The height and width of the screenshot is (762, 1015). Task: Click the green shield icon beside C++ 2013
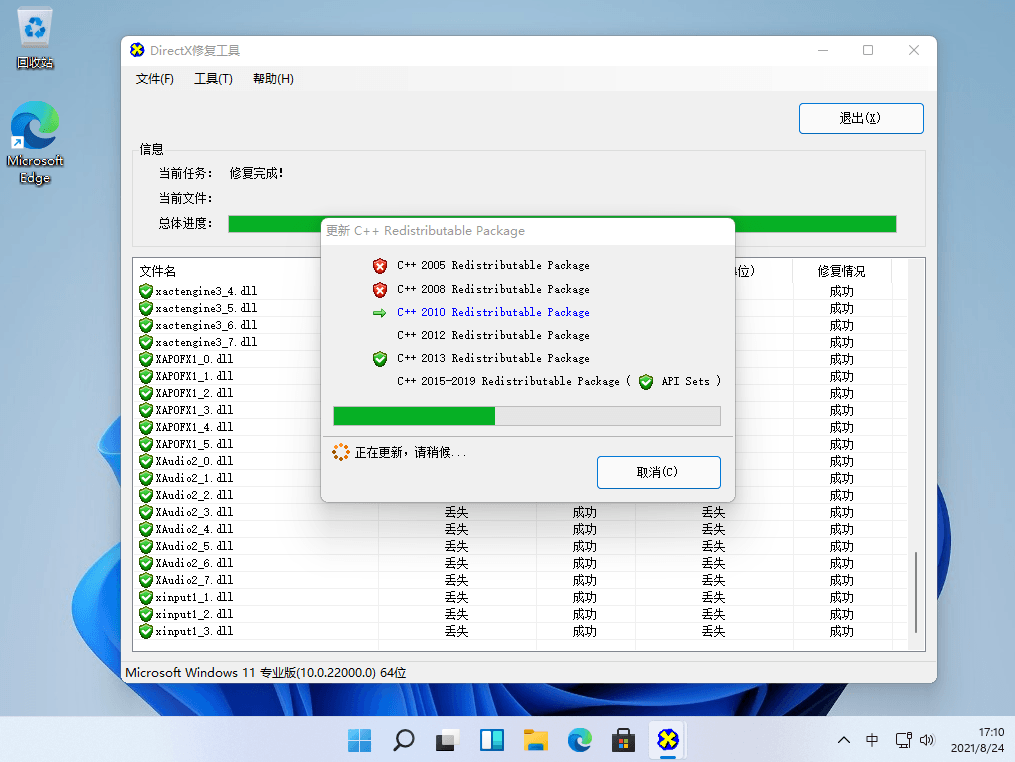tap(380, 359)
